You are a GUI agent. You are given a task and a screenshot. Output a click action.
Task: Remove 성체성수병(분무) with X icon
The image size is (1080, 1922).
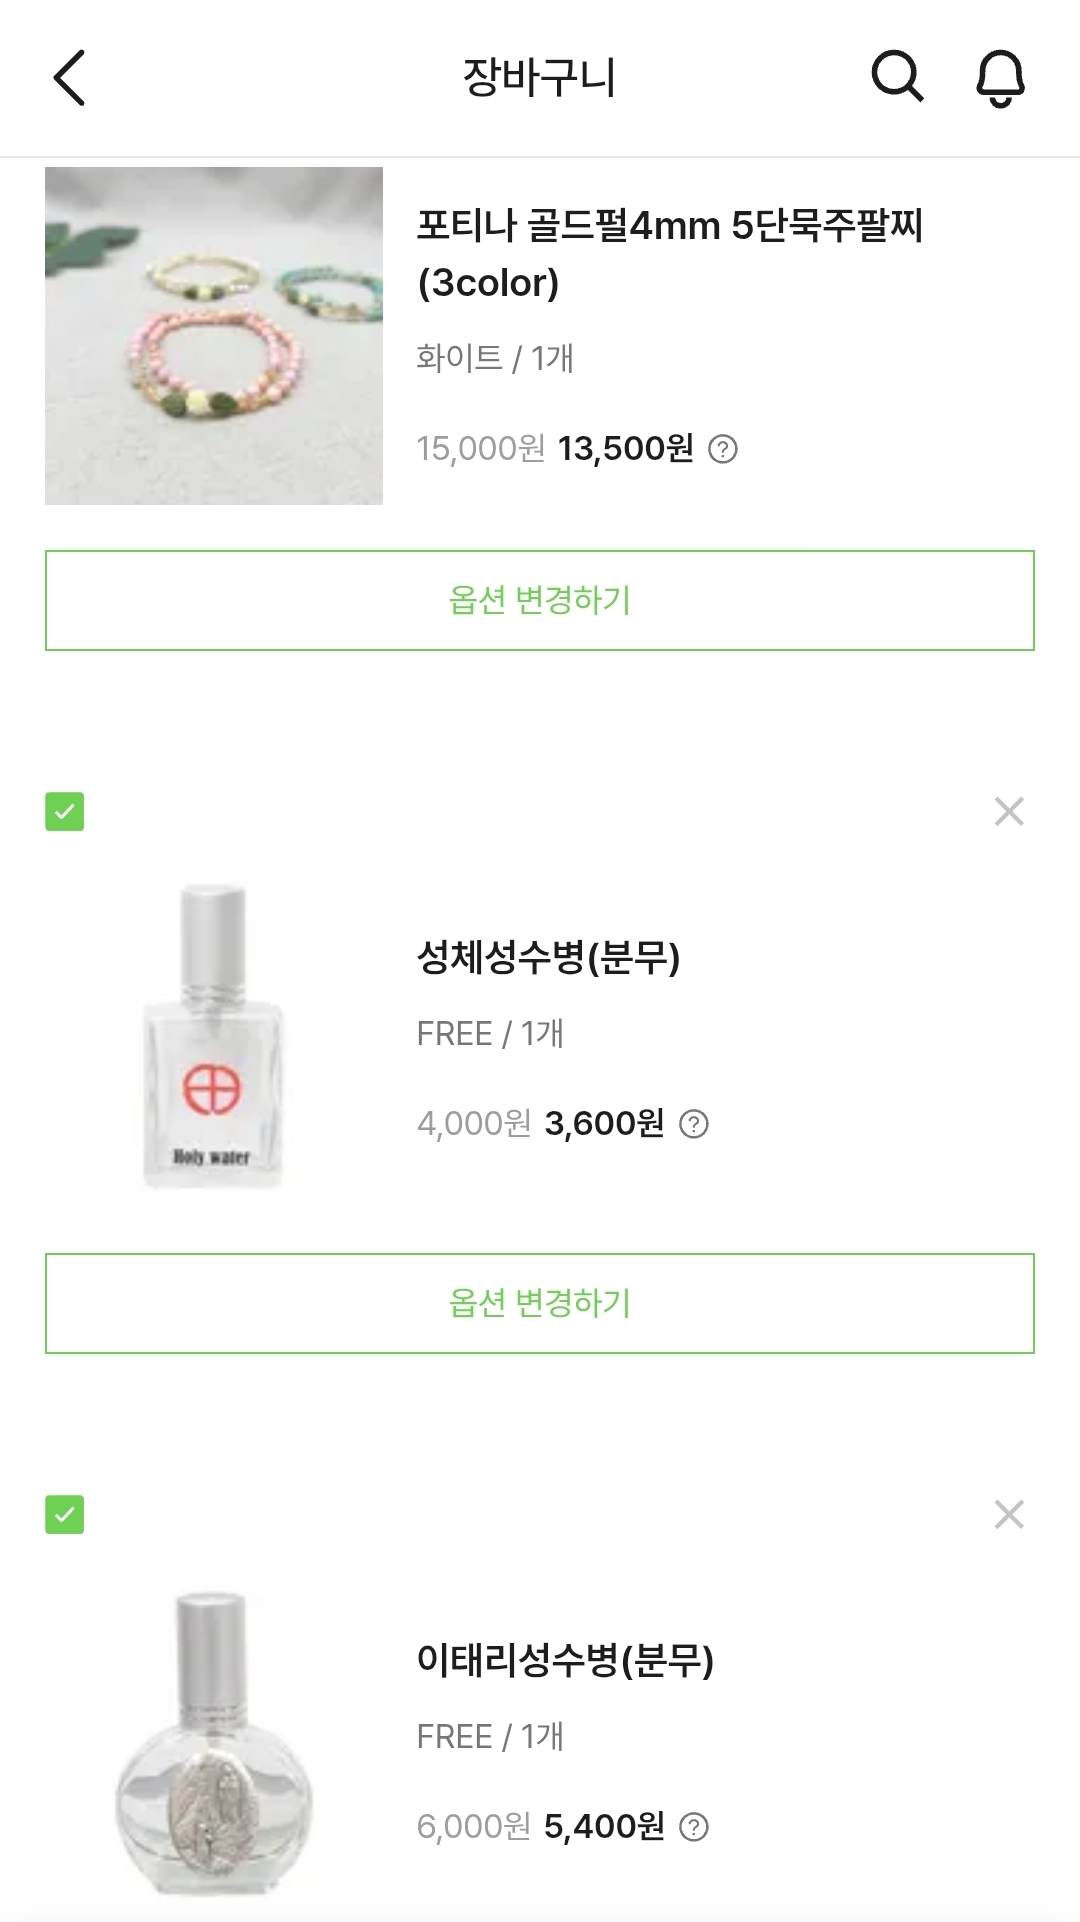pyautogui.click(x=1008, y=812)
